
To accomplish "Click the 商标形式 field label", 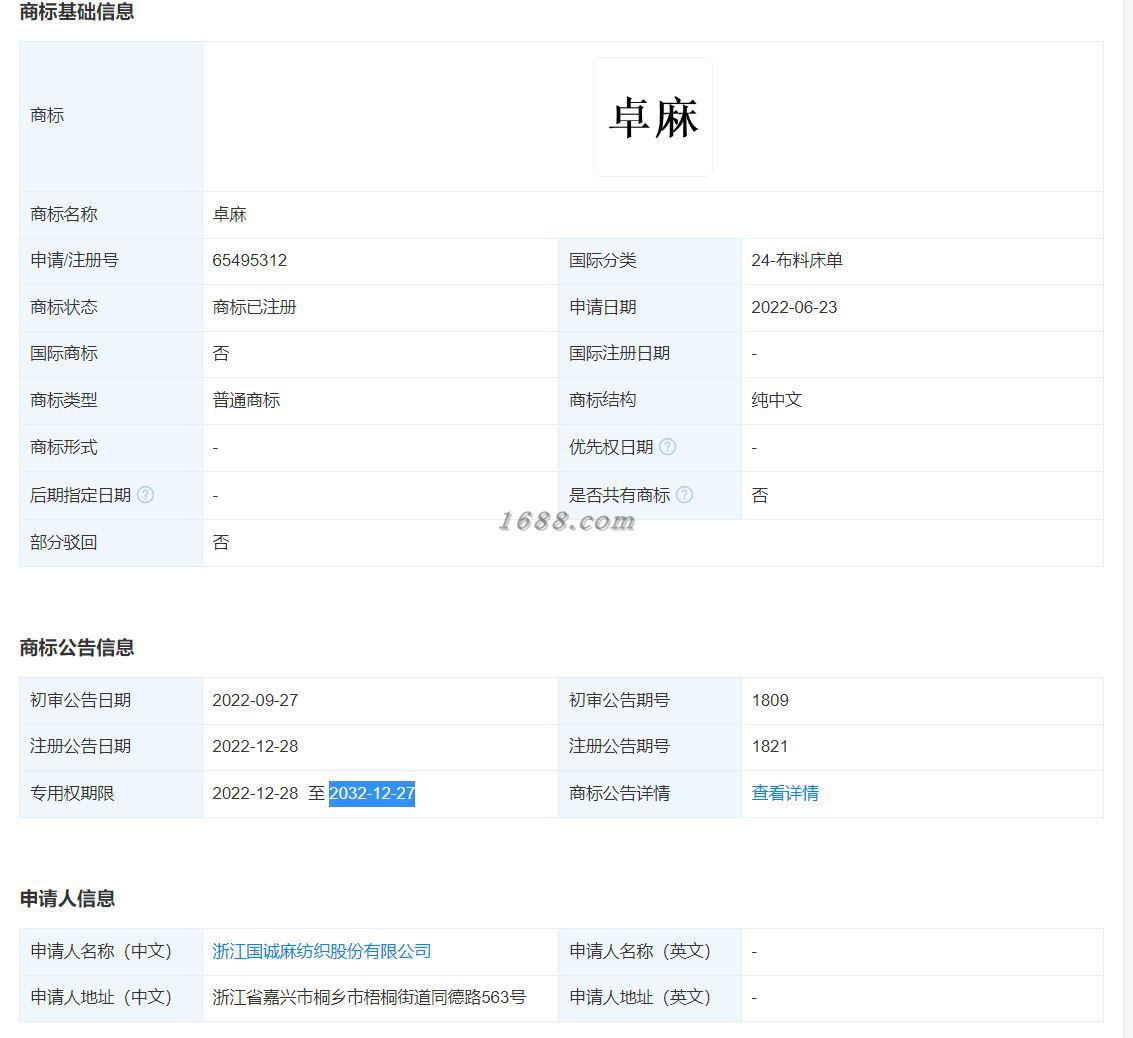I will click(x=64, y=447).
